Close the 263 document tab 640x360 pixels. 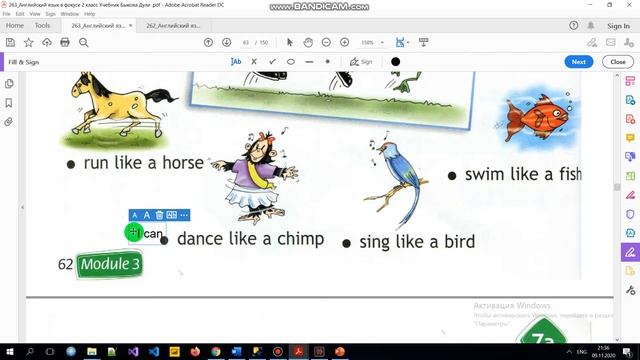click(131, 25)
